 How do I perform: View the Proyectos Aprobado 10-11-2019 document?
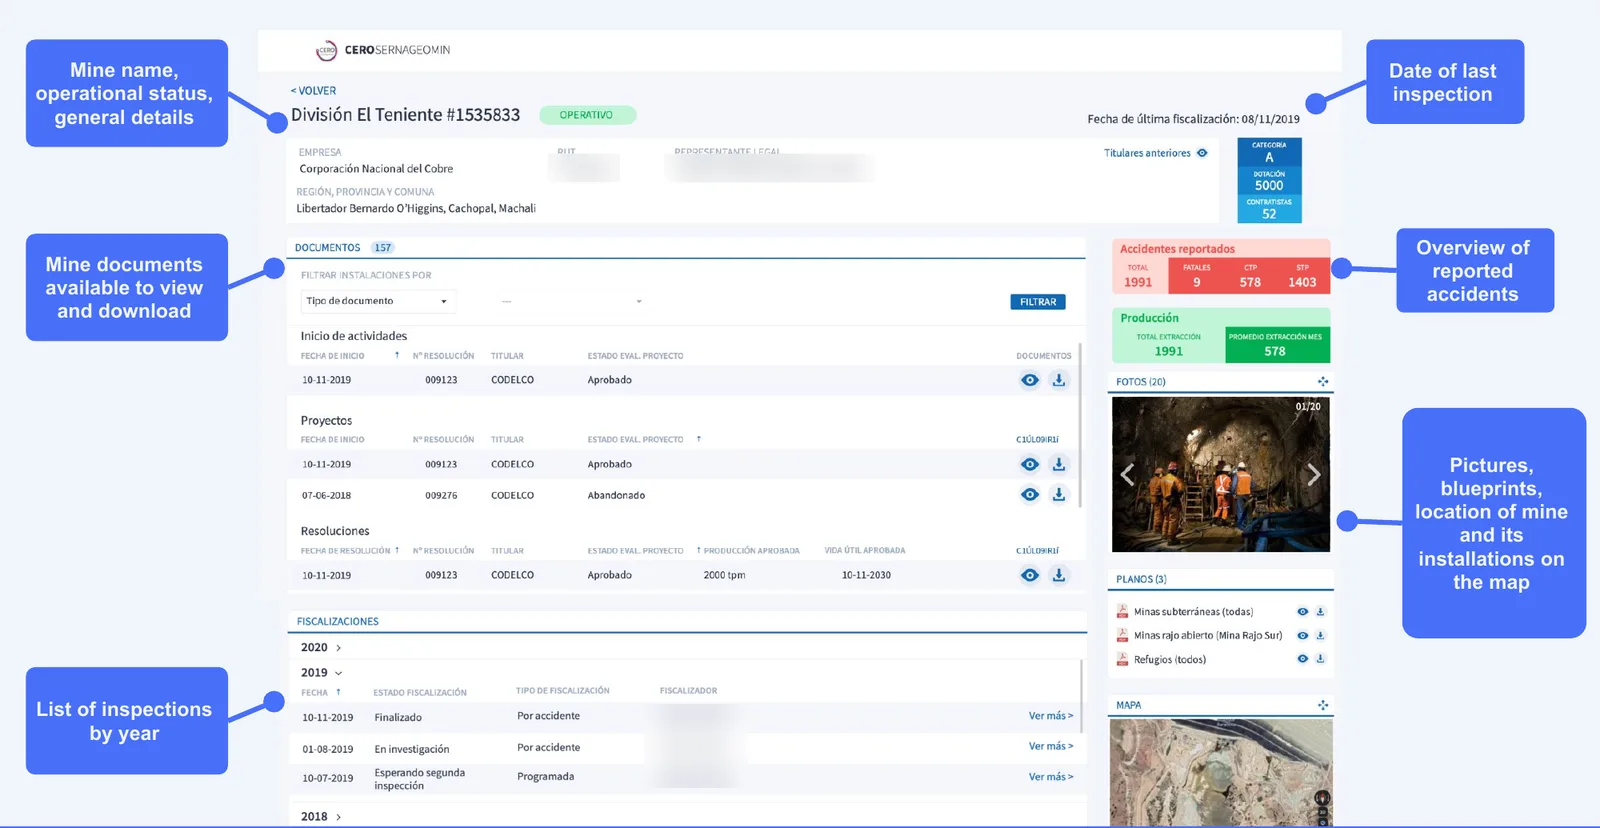tap(1030, 464)
